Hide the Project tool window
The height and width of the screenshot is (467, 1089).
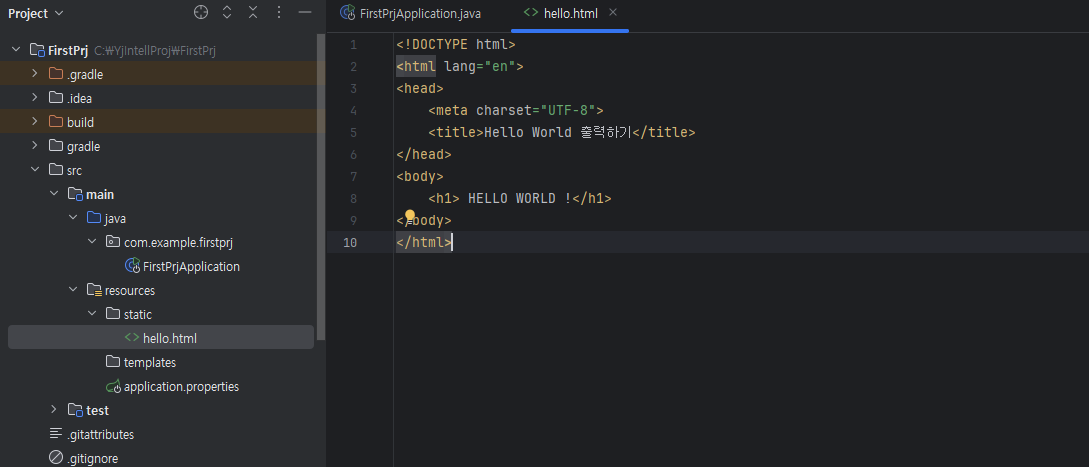click(305, 13)
